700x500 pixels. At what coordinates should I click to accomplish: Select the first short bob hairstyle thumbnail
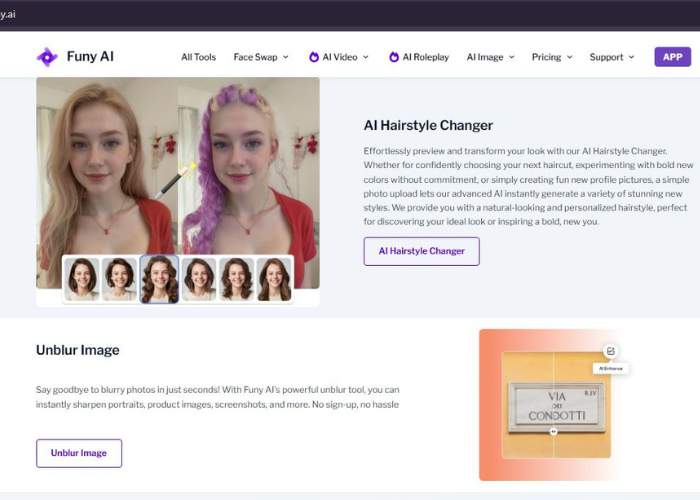pyautogui.click(x=82, y=279)
